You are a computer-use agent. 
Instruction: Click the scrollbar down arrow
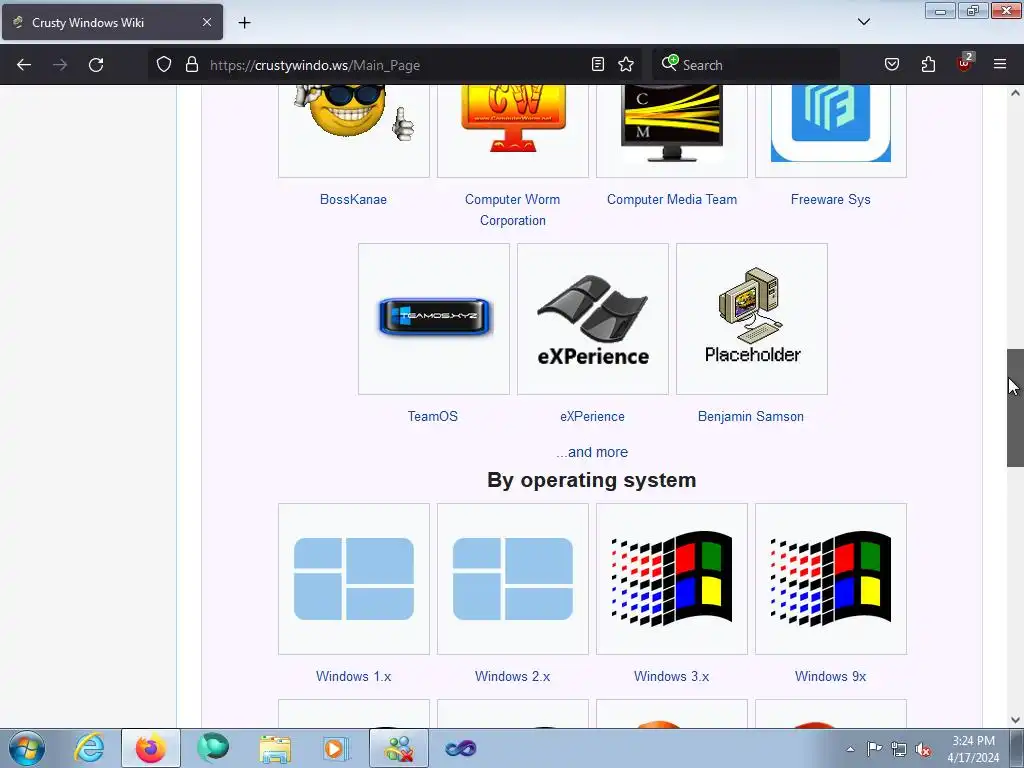tap(1015, 720)
